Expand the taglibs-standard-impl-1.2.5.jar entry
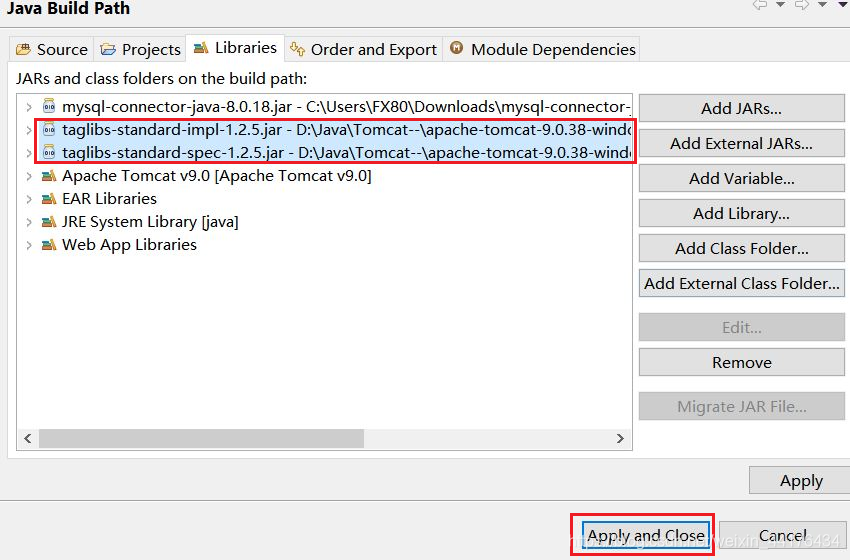This screenshot has height=560, width=850. point(29,130)
